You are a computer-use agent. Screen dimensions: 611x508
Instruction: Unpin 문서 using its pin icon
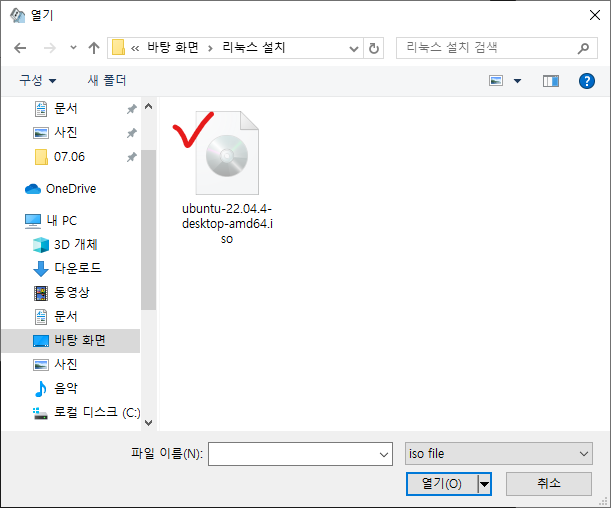132,109
